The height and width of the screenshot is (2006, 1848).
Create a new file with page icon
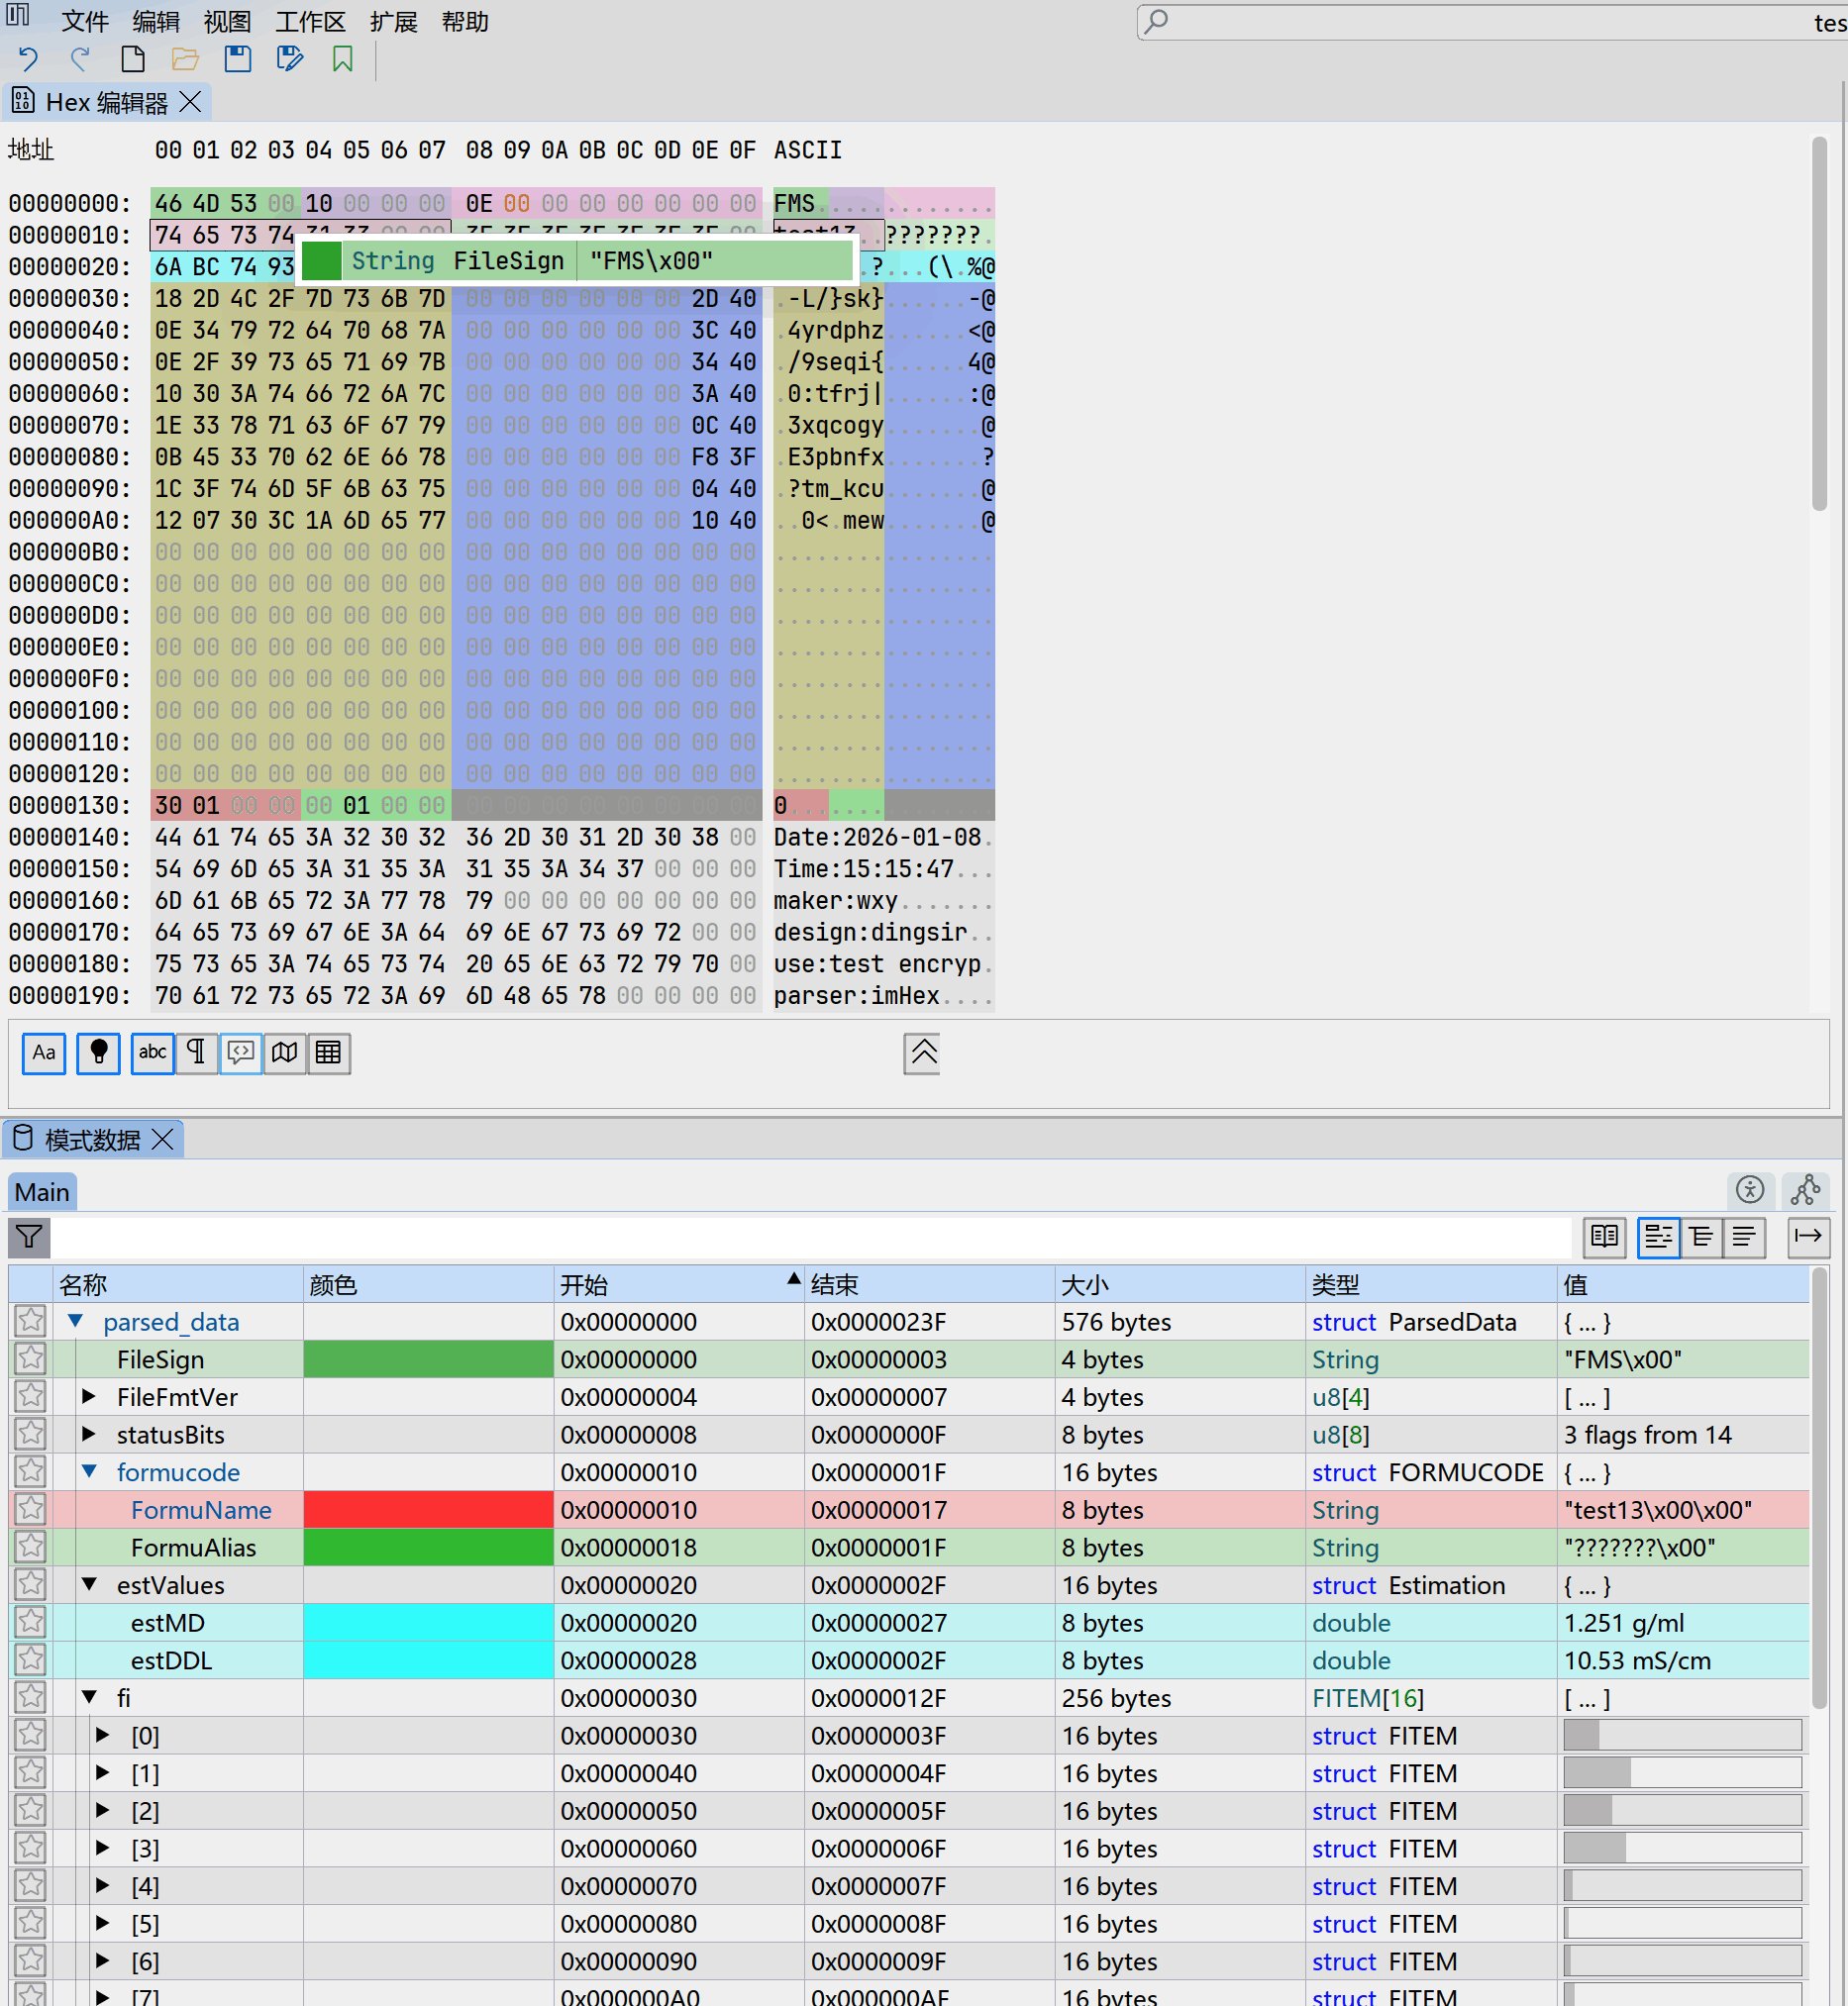[132, 60]
